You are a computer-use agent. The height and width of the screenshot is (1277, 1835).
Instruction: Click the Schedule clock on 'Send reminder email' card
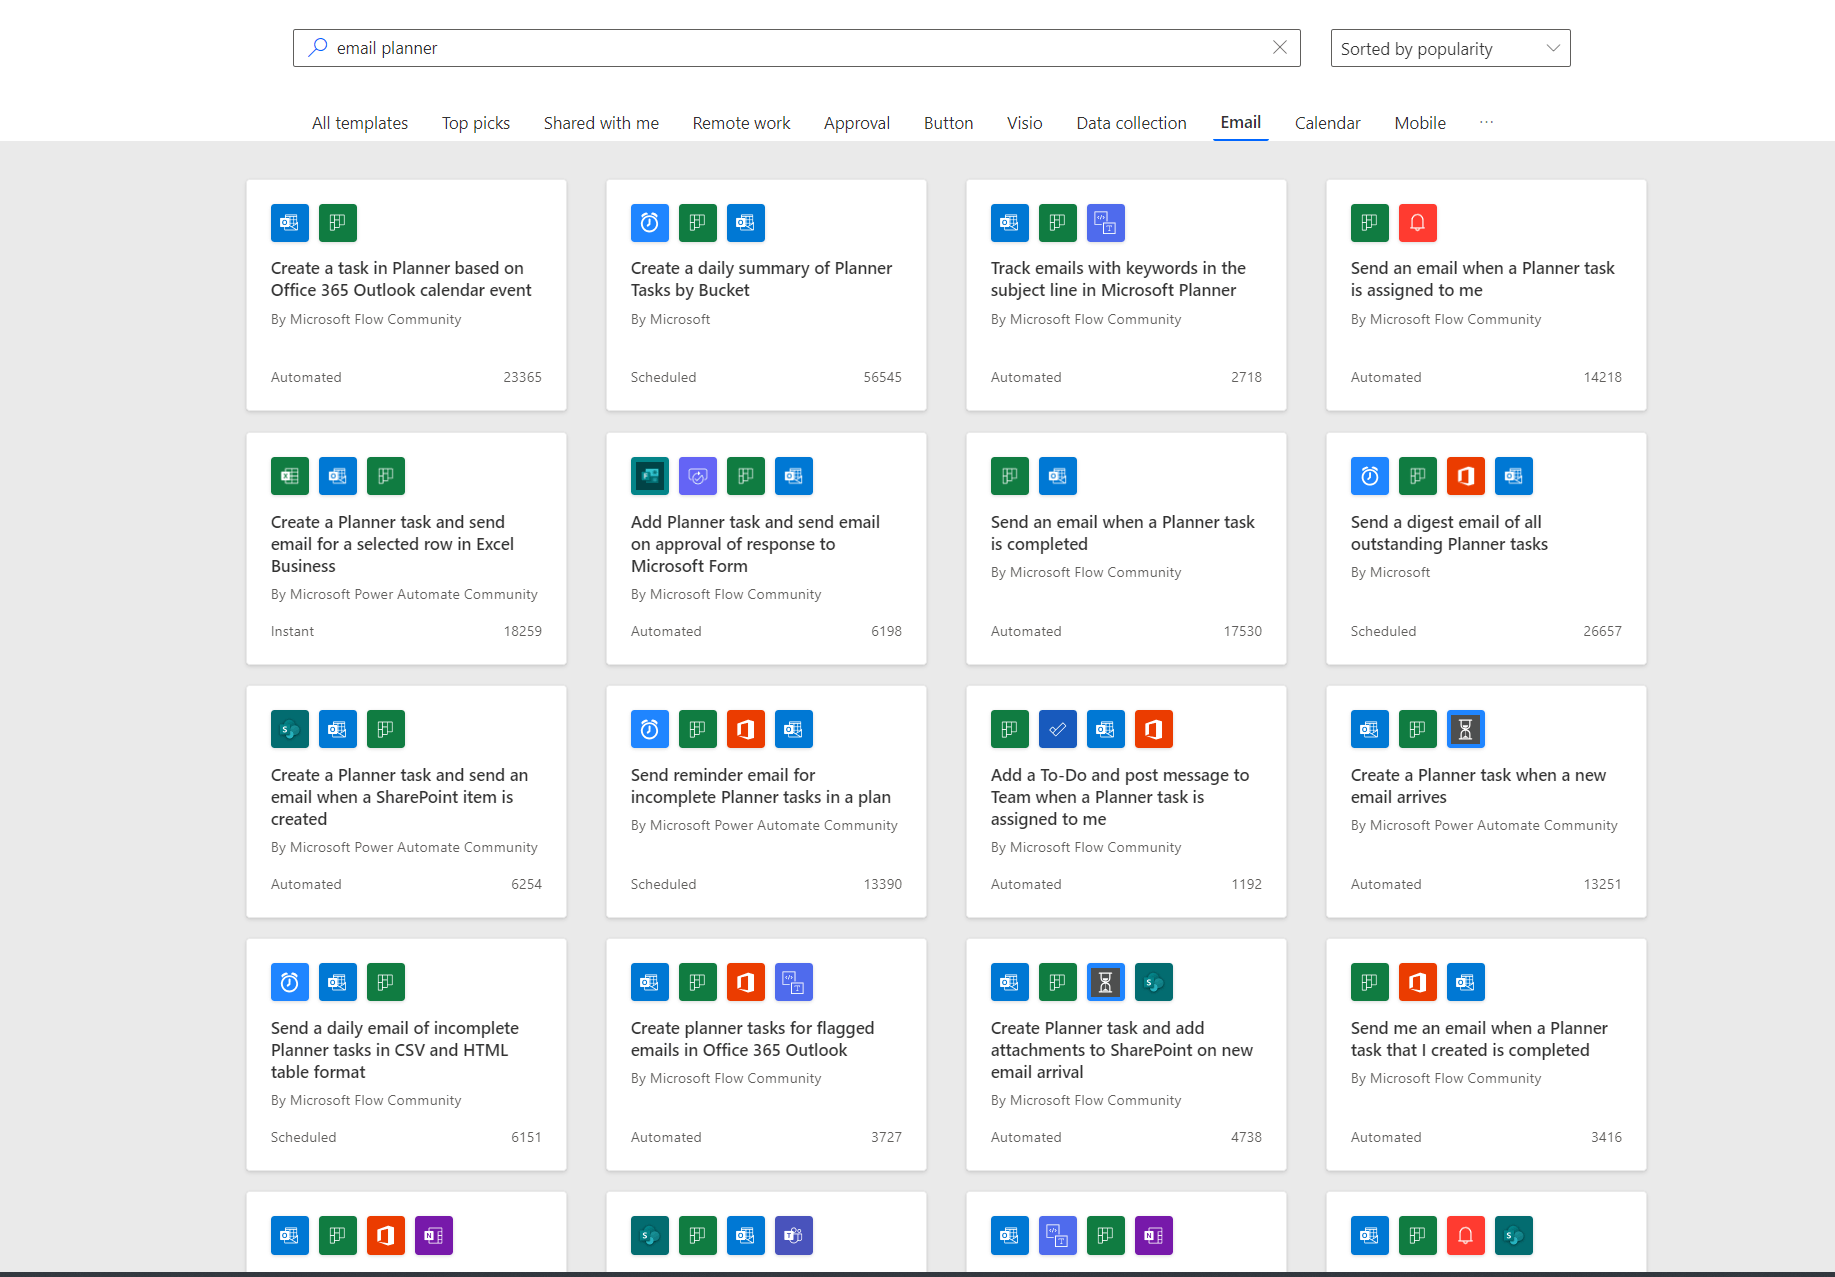650,729
